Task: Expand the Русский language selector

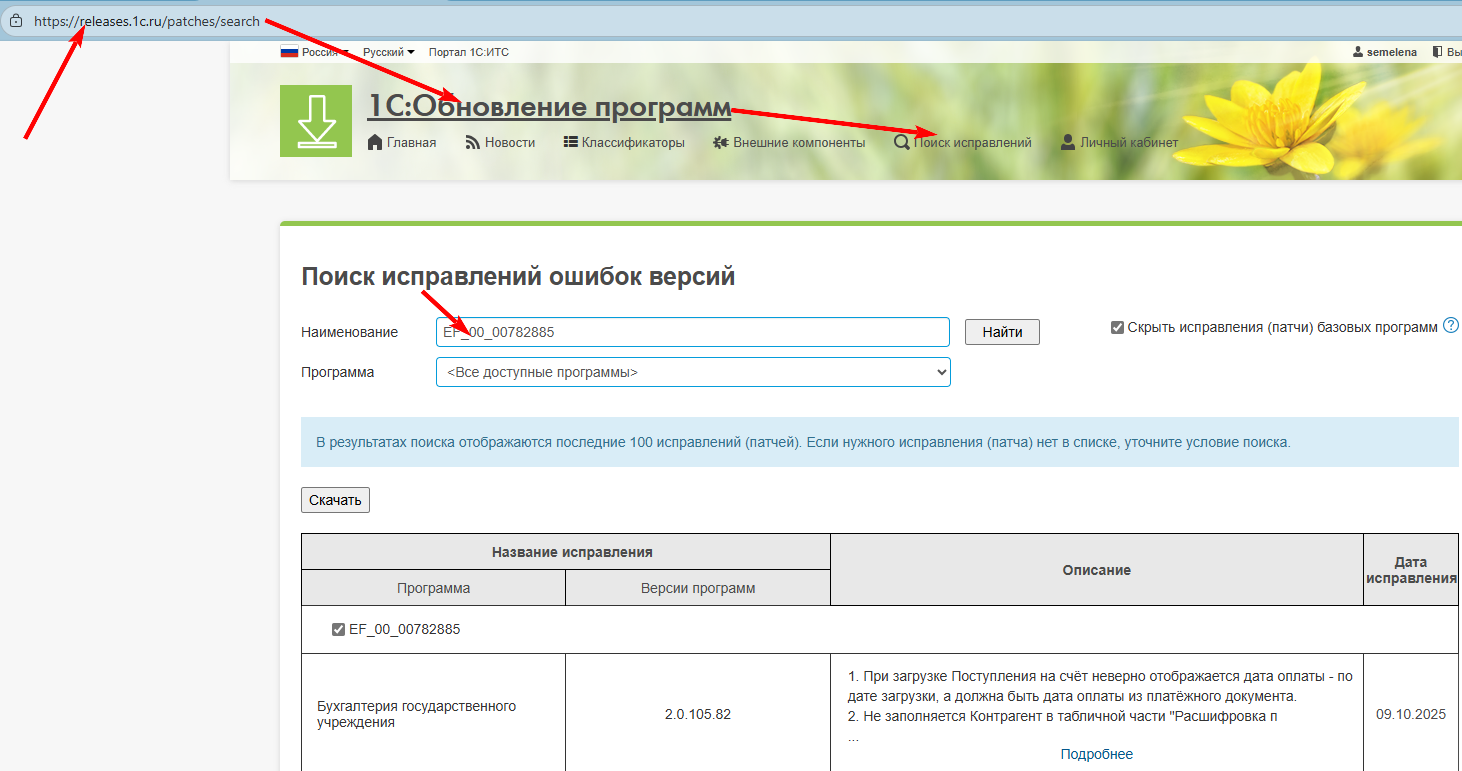Action: [x=388, y=52]
